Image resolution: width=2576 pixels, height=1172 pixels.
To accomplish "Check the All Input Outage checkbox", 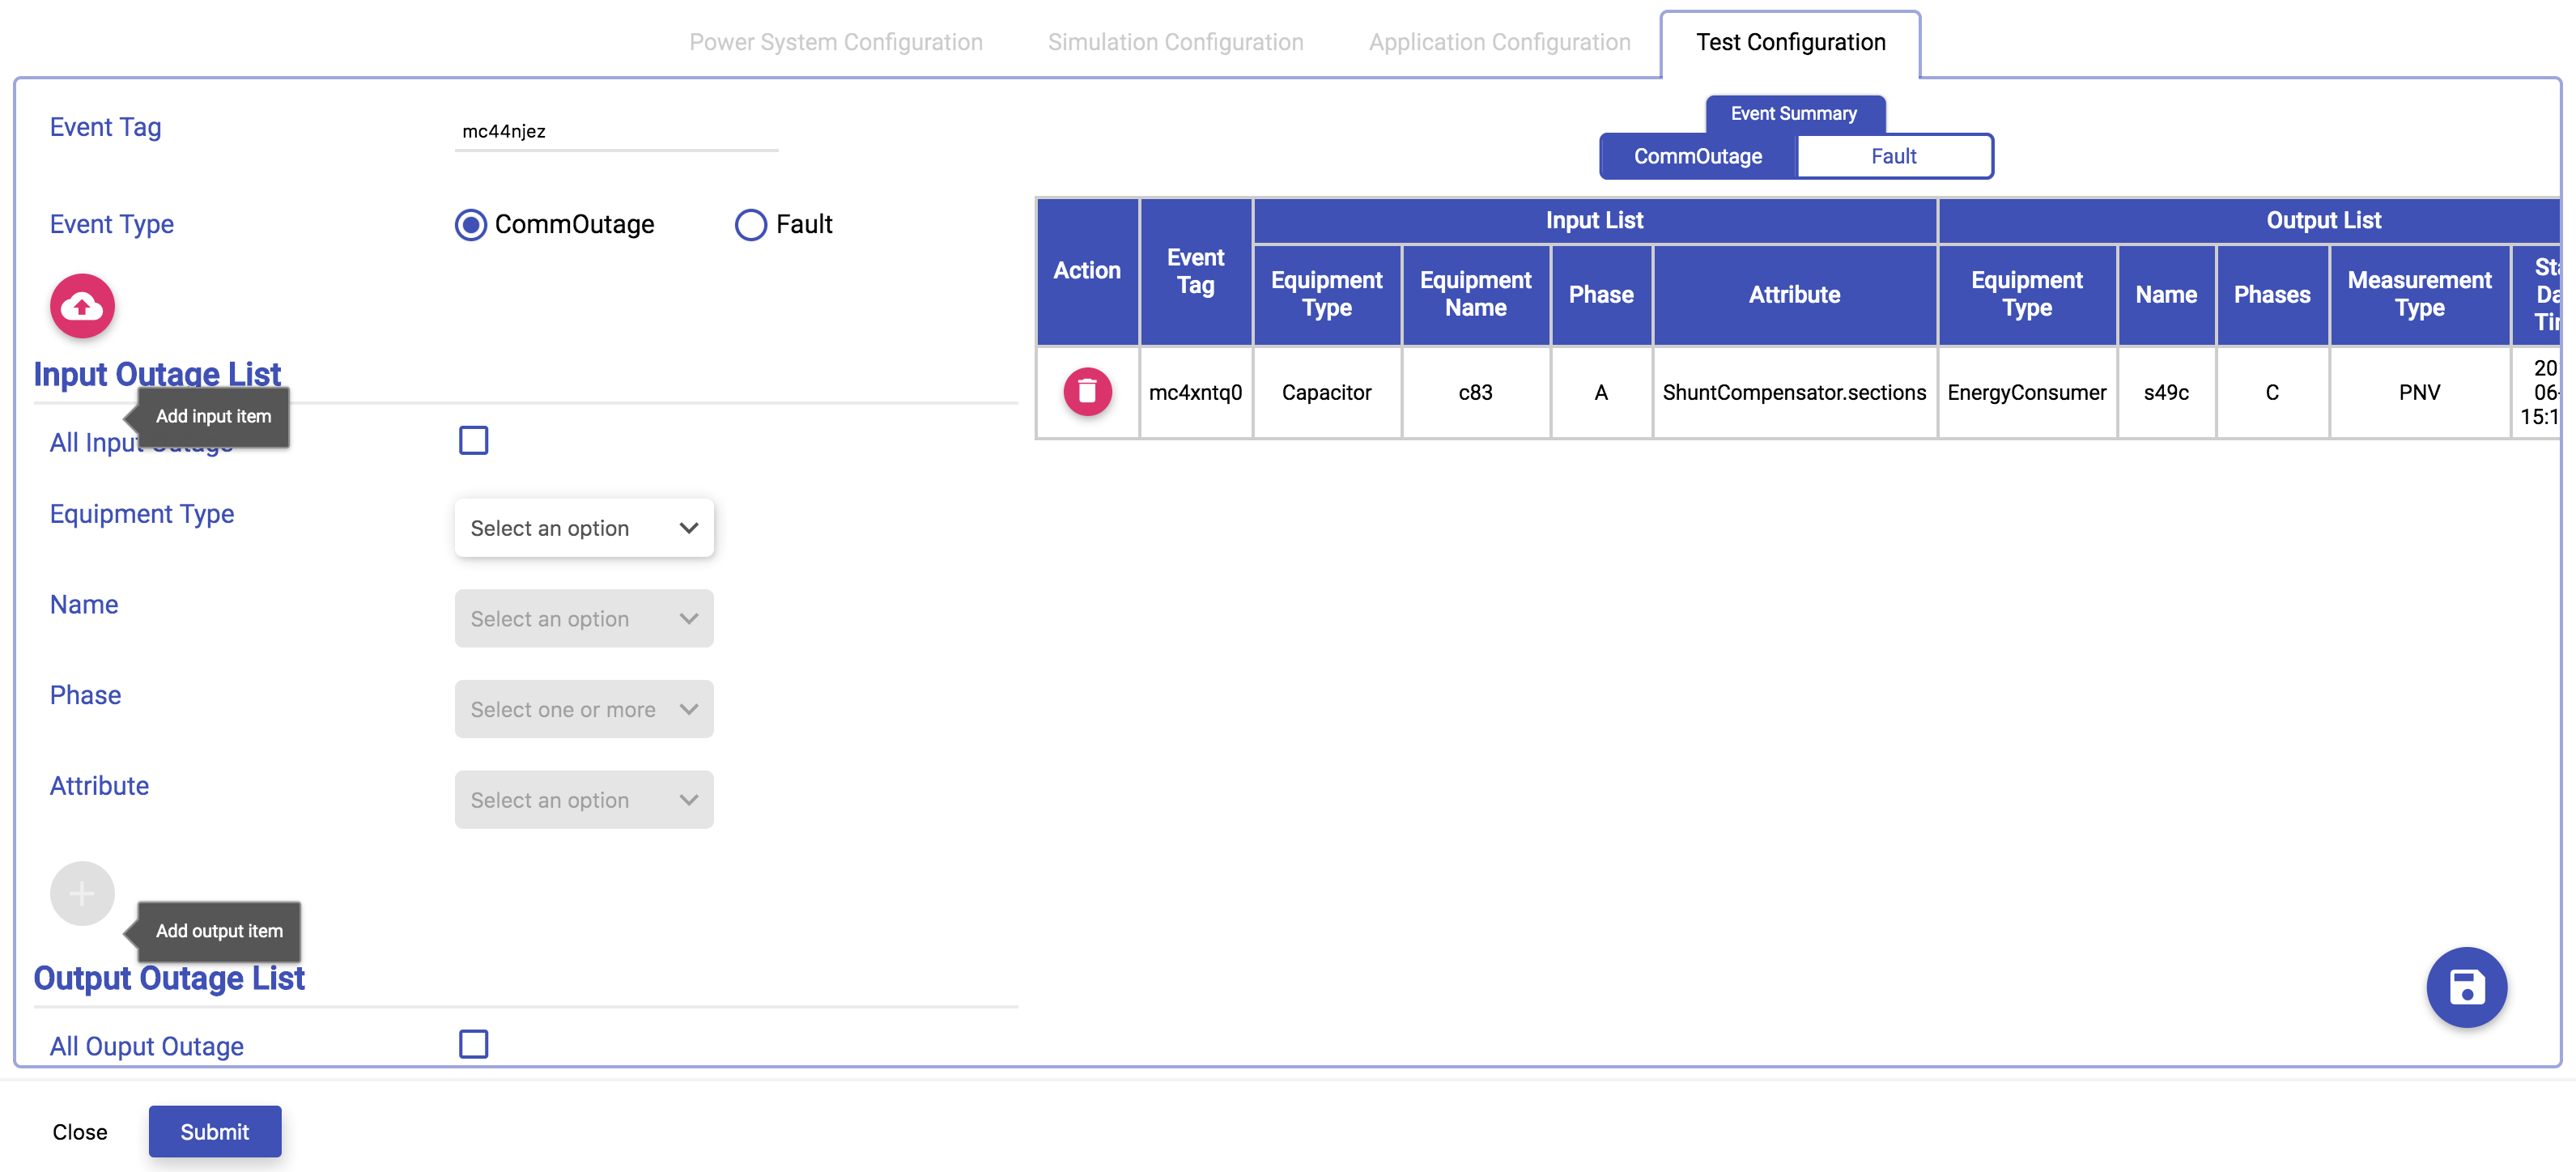I will click(474, 441).
